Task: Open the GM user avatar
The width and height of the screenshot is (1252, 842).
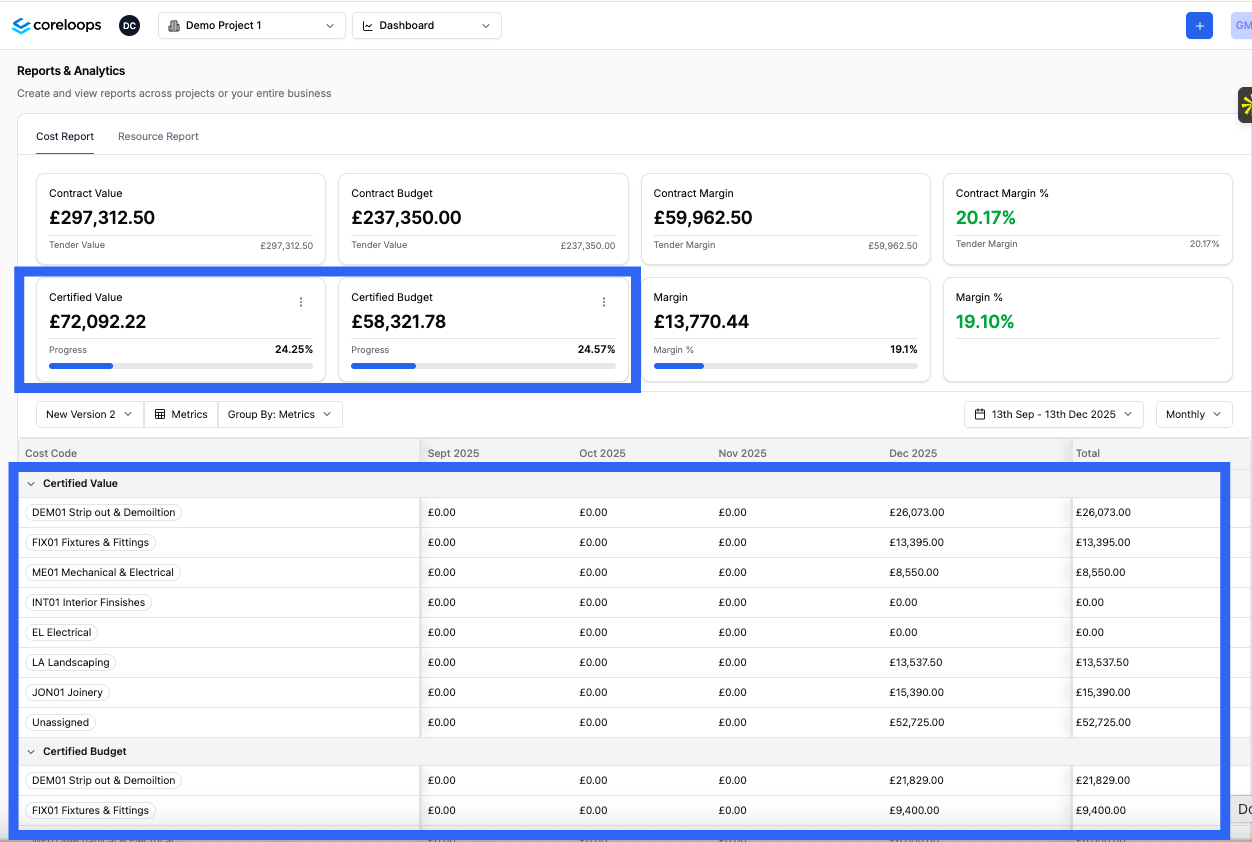Action: point(1241,25)
